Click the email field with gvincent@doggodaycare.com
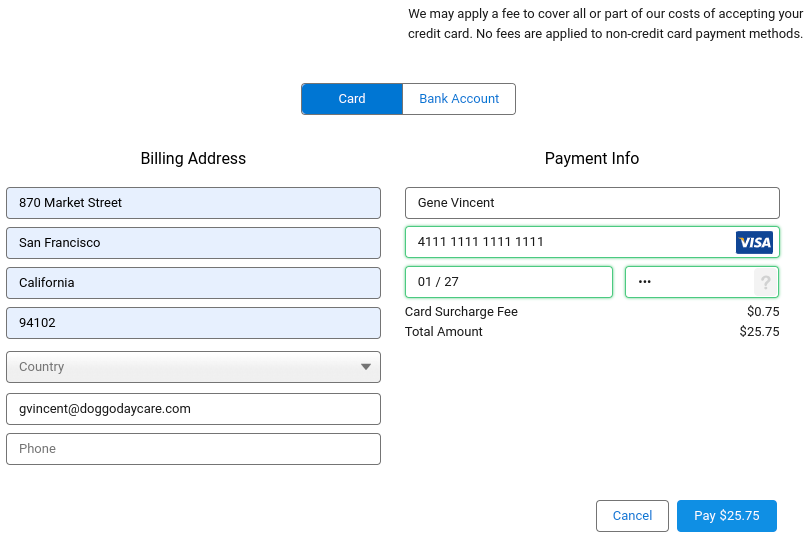 193,409
